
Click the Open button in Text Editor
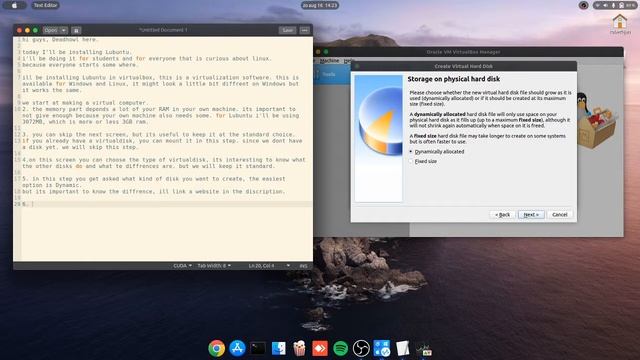(x=51, y=30)
